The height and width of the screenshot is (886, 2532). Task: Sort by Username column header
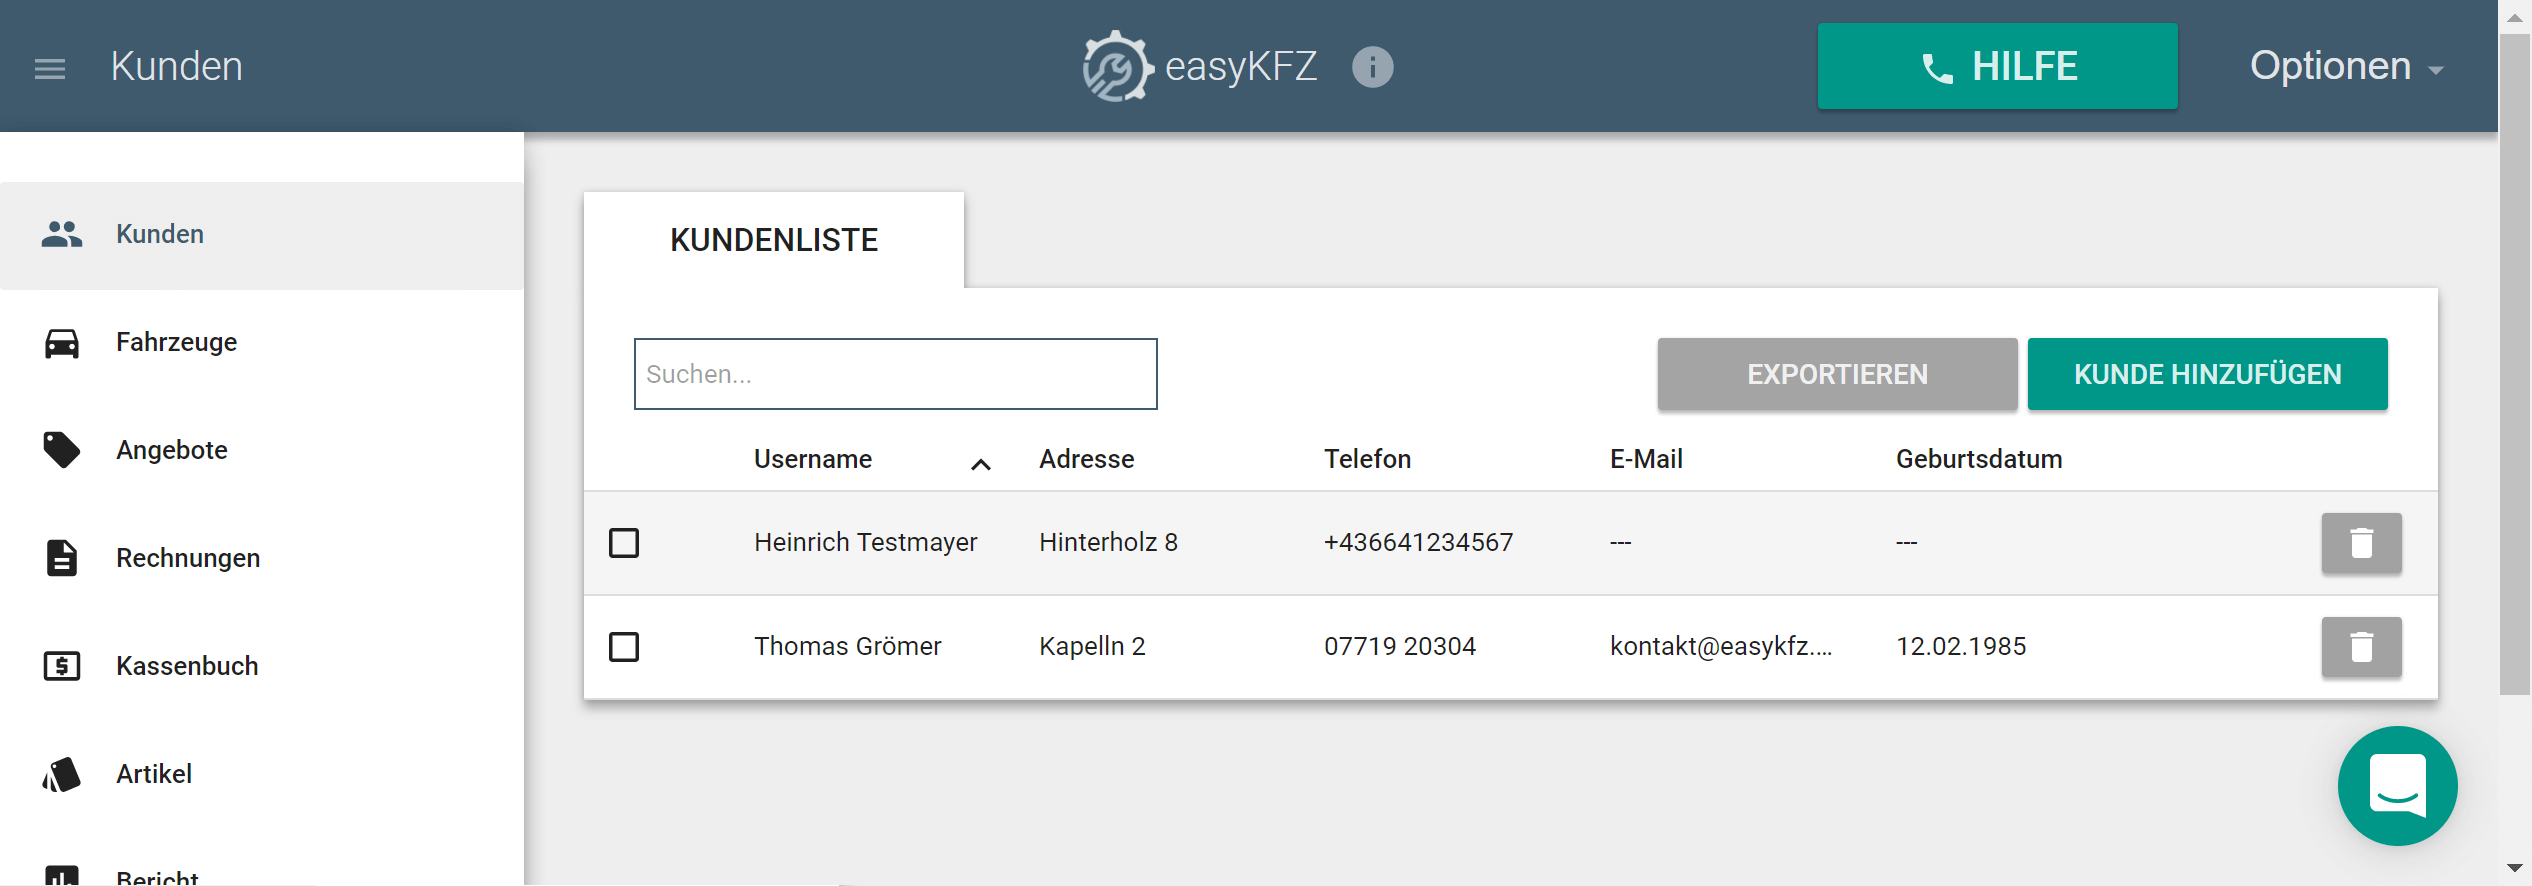813,459
